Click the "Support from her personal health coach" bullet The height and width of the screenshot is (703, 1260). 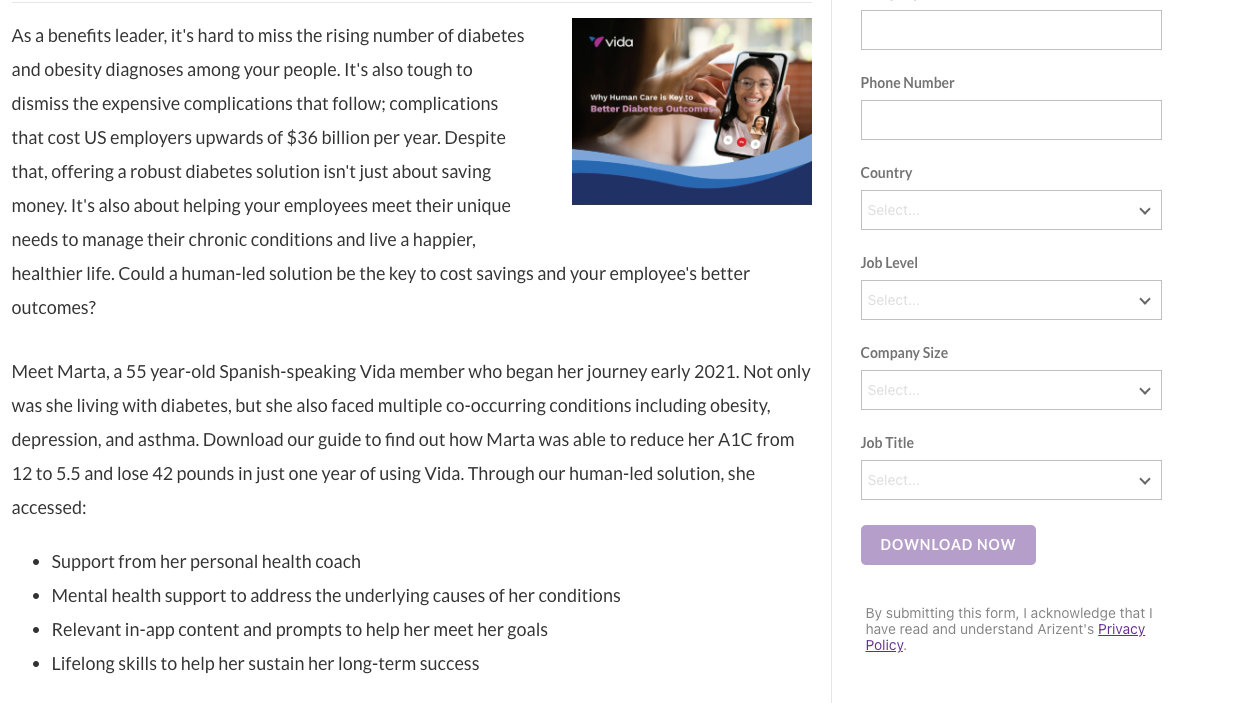[x=206, y=562]
